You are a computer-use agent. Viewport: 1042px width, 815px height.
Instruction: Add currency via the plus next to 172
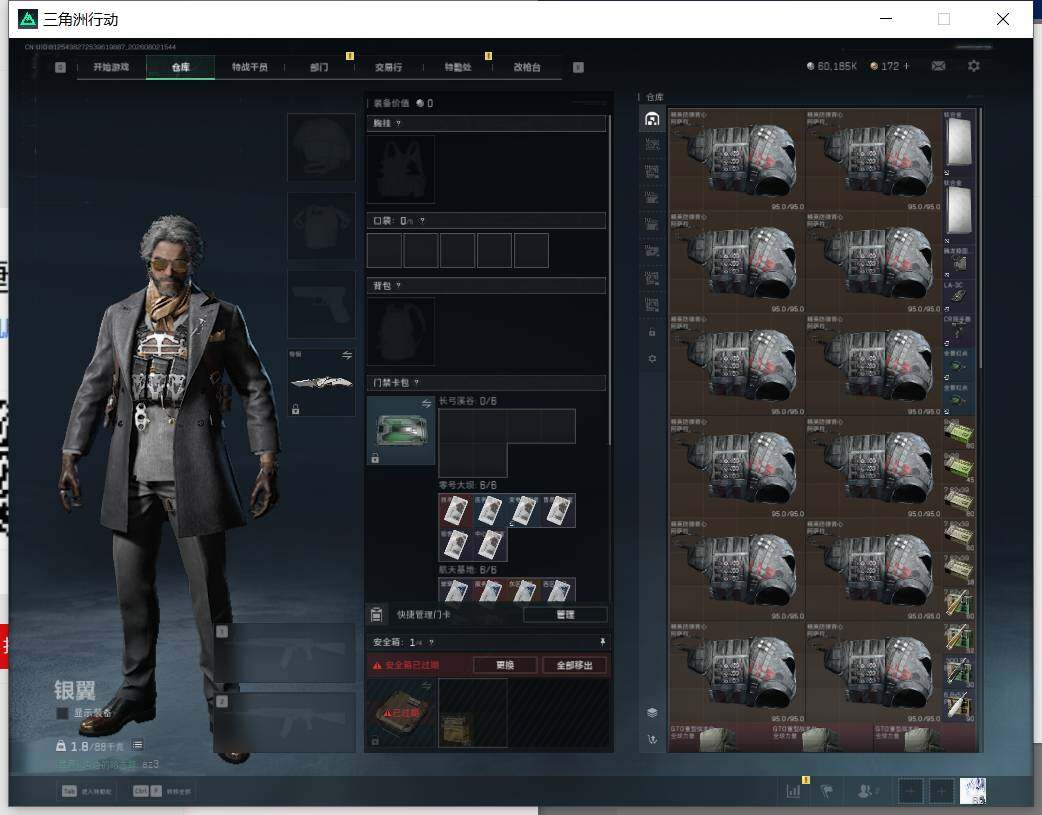click(x=906, y=66)
